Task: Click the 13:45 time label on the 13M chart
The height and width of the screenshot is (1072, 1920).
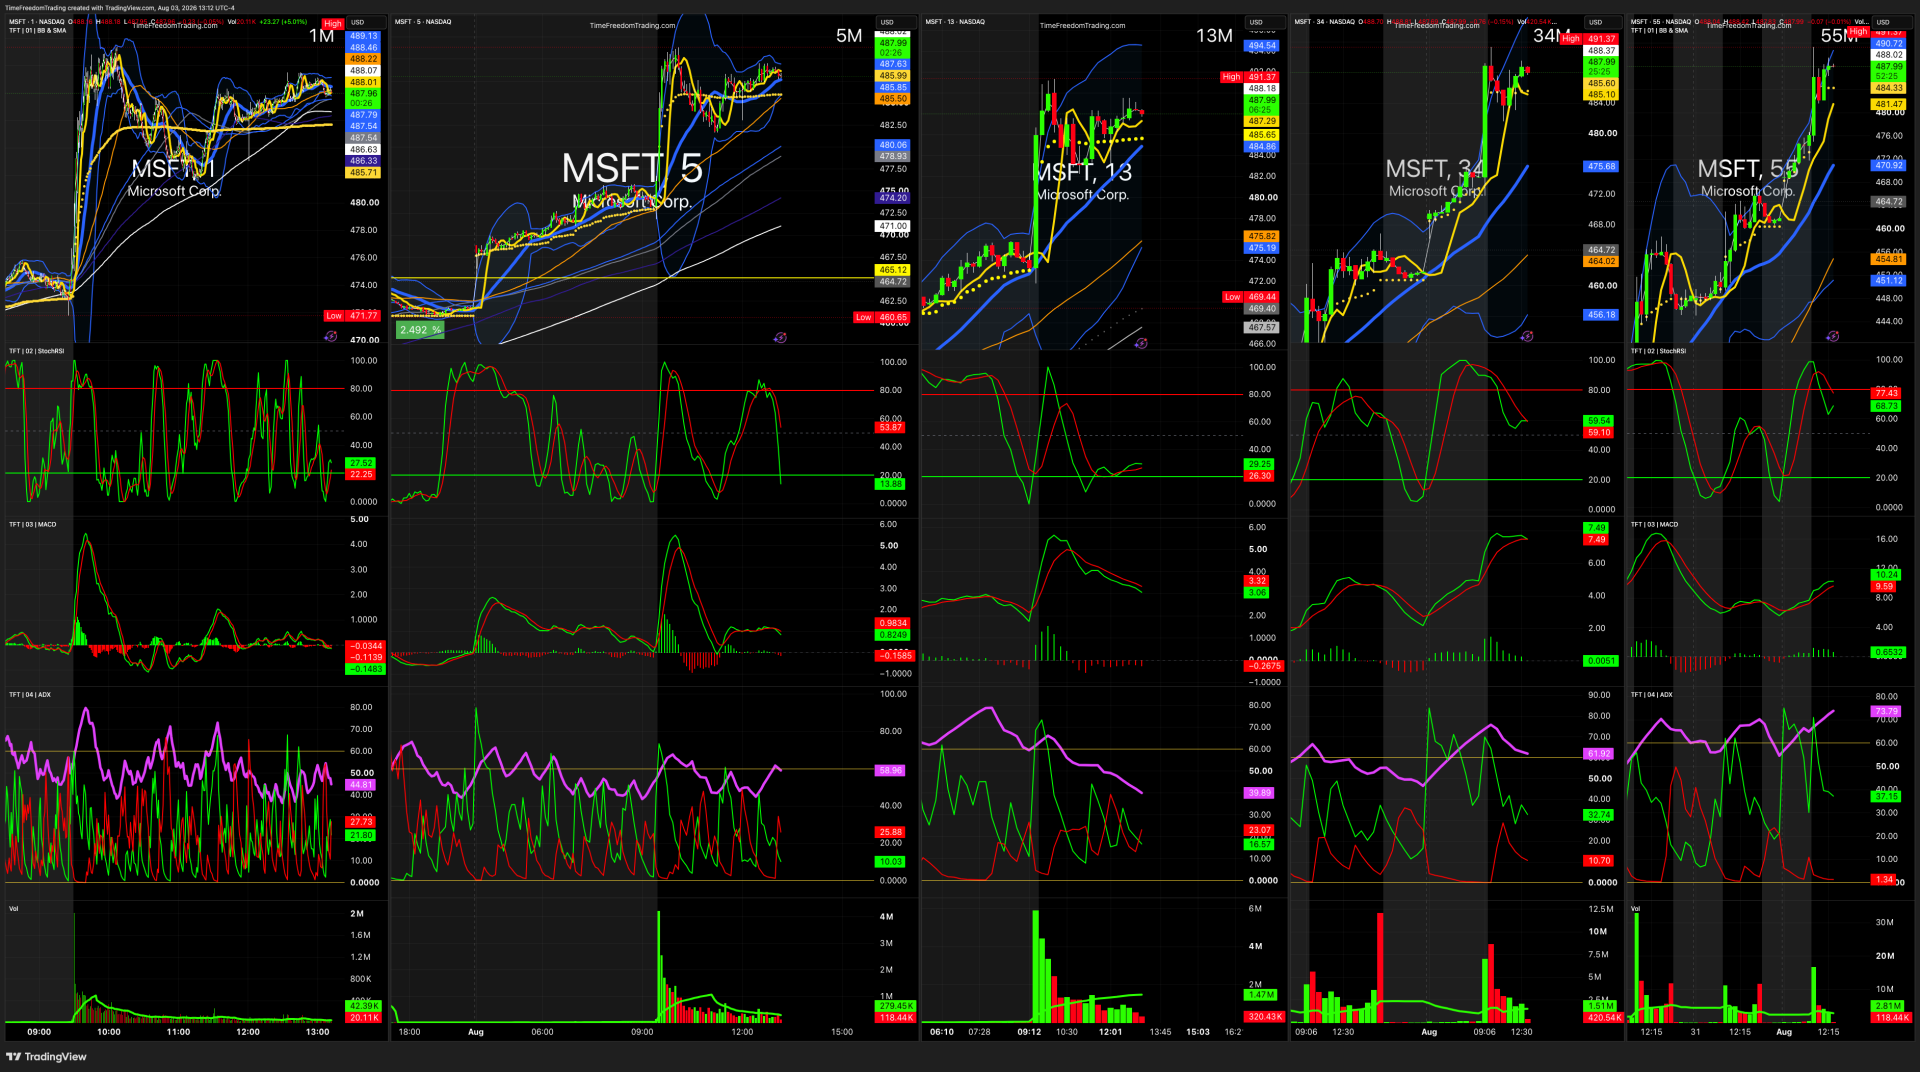Action: pyautogui.click(x=1160, y=1032)
